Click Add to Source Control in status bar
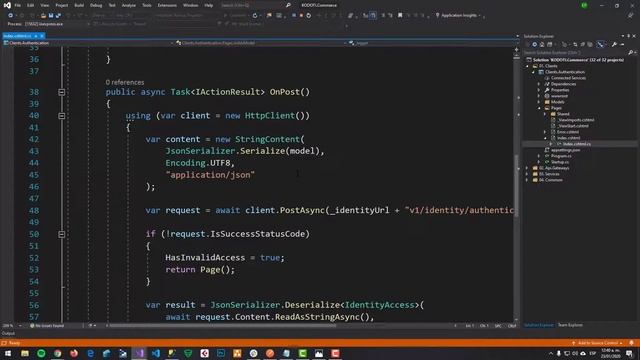Screen dimensions: 640x360 click(597, 343)
